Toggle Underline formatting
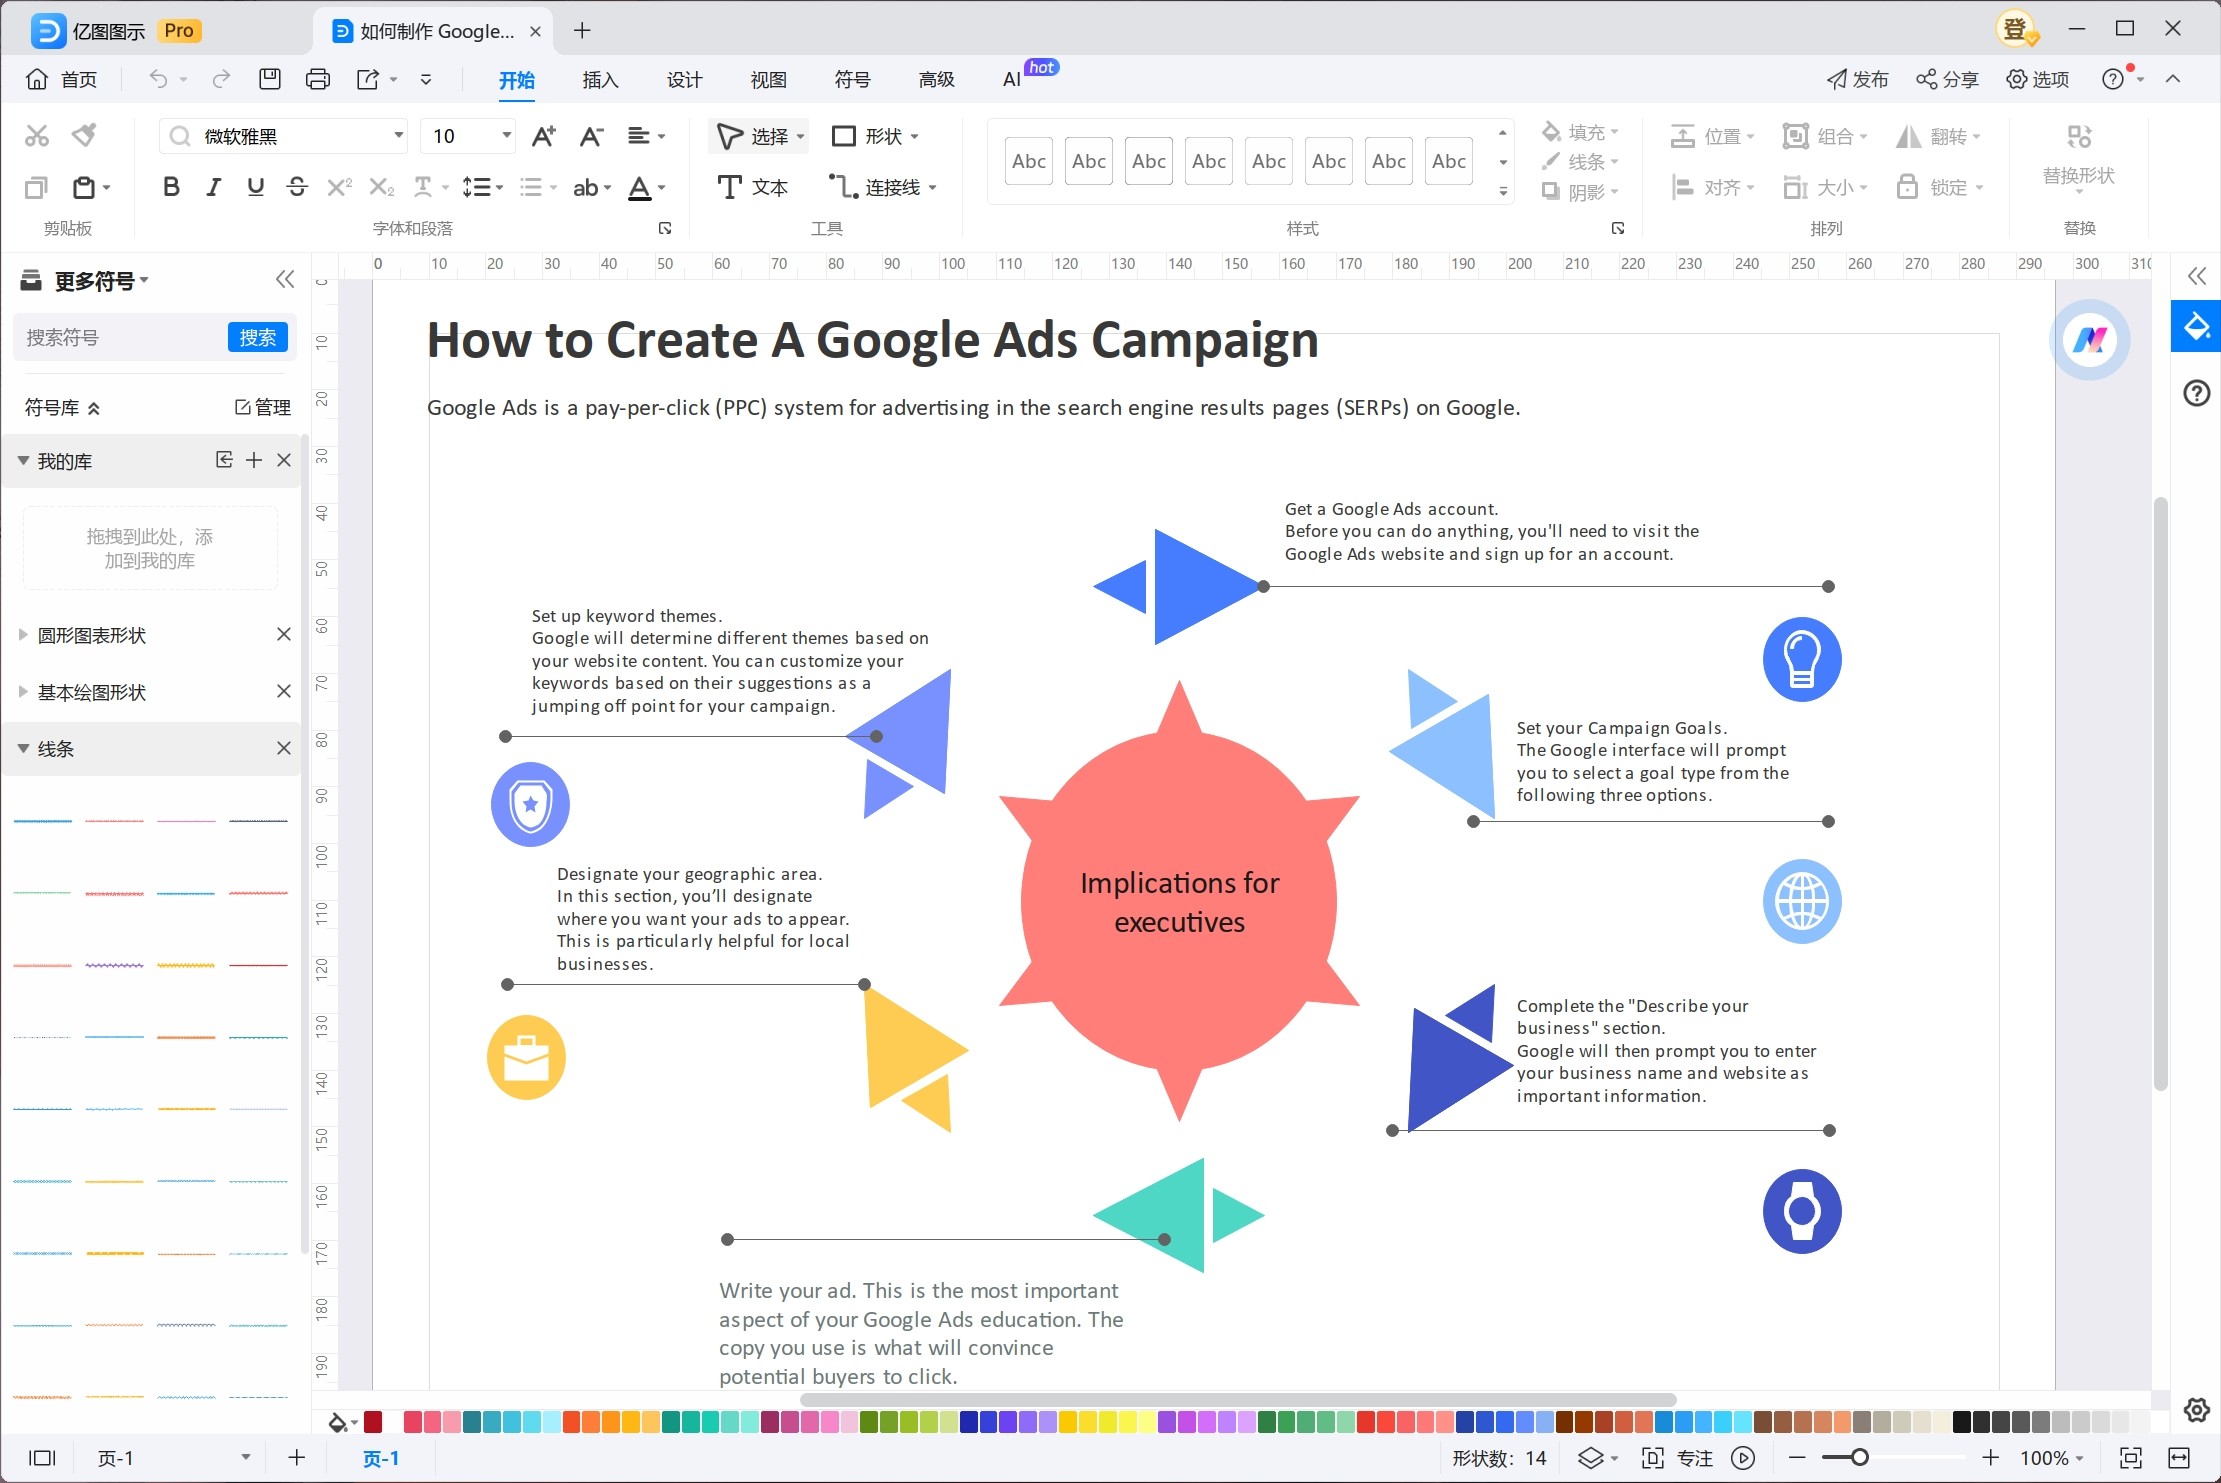The width and height of the screenshot is (2221, 1483). click(x=255, y=187)
